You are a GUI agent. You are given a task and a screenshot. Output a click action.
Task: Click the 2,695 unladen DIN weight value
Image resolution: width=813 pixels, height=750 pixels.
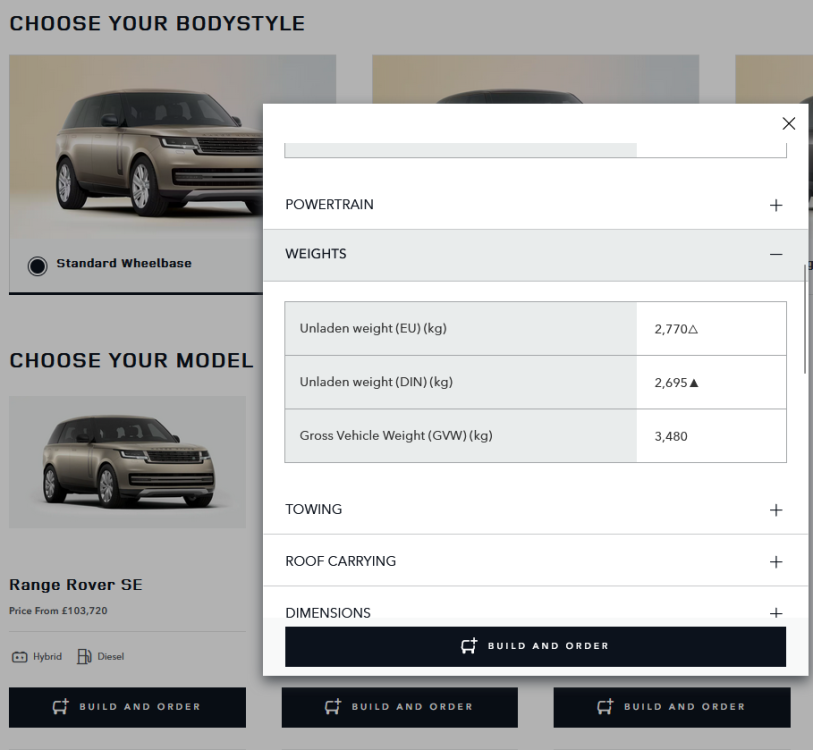671,383
